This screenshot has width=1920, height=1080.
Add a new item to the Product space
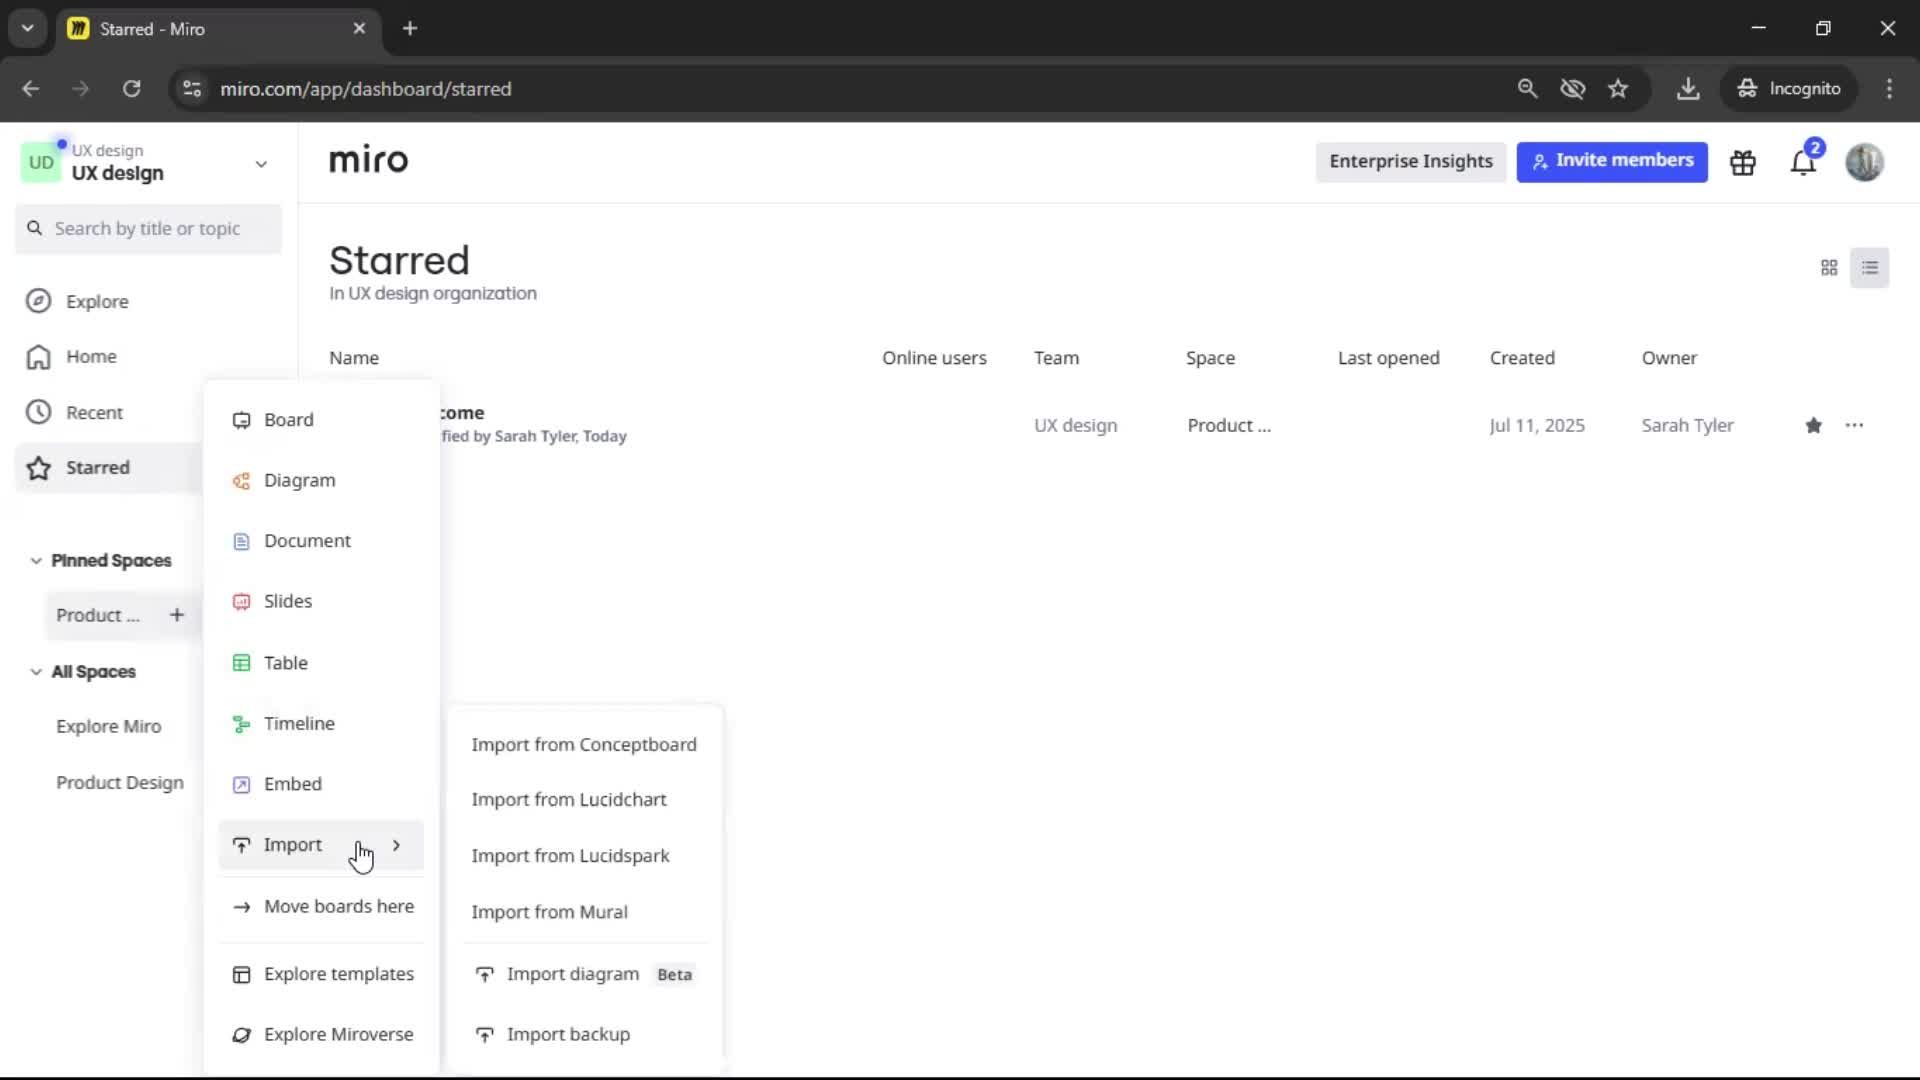176,615
